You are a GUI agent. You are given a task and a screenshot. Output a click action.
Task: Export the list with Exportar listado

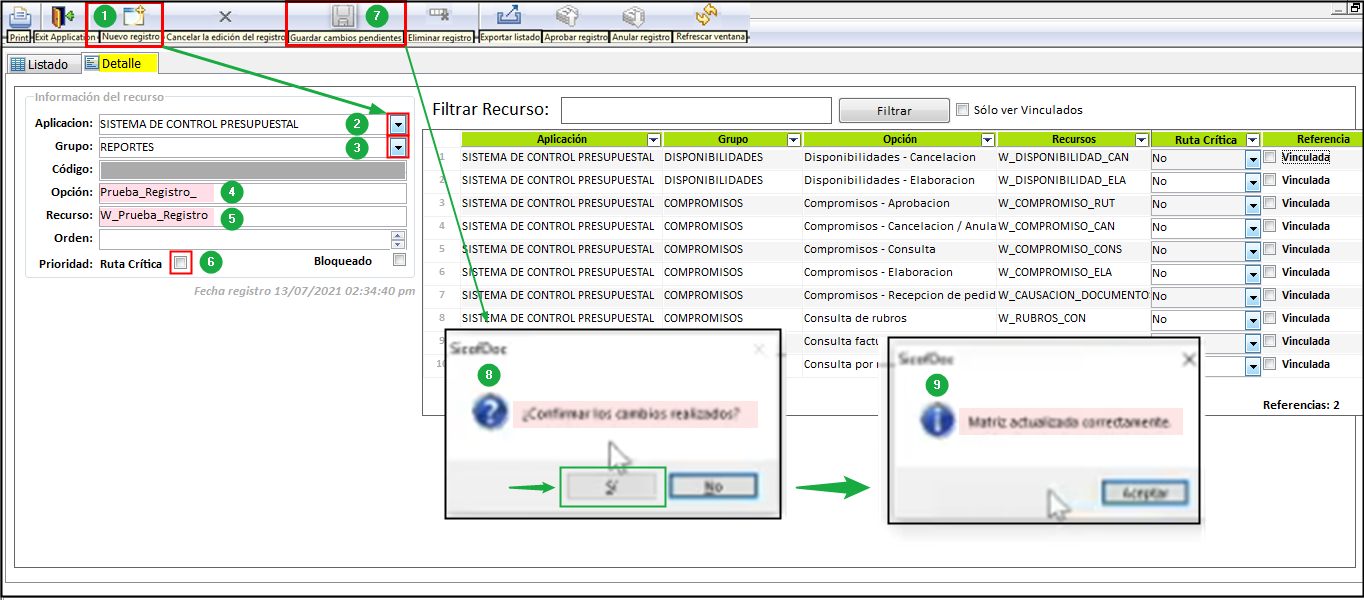point(508,16)
